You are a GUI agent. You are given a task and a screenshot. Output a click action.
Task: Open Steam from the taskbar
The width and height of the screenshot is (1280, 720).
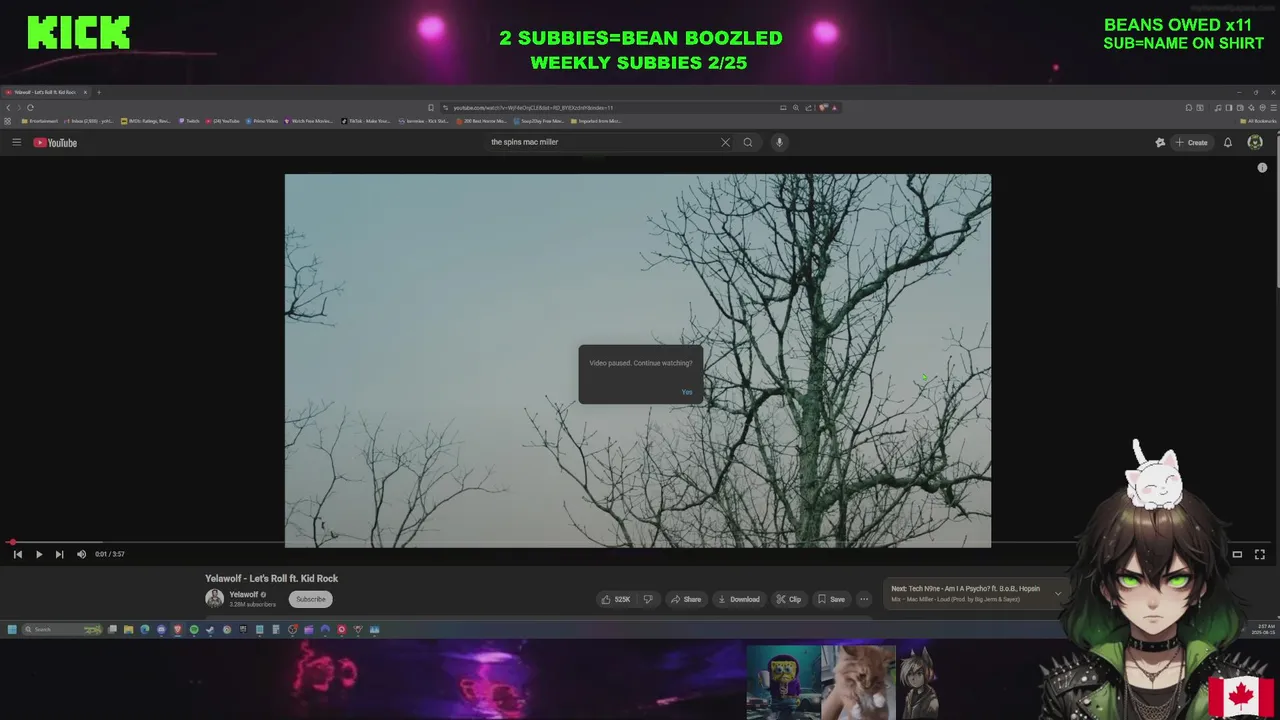click(x=210, y=630)
